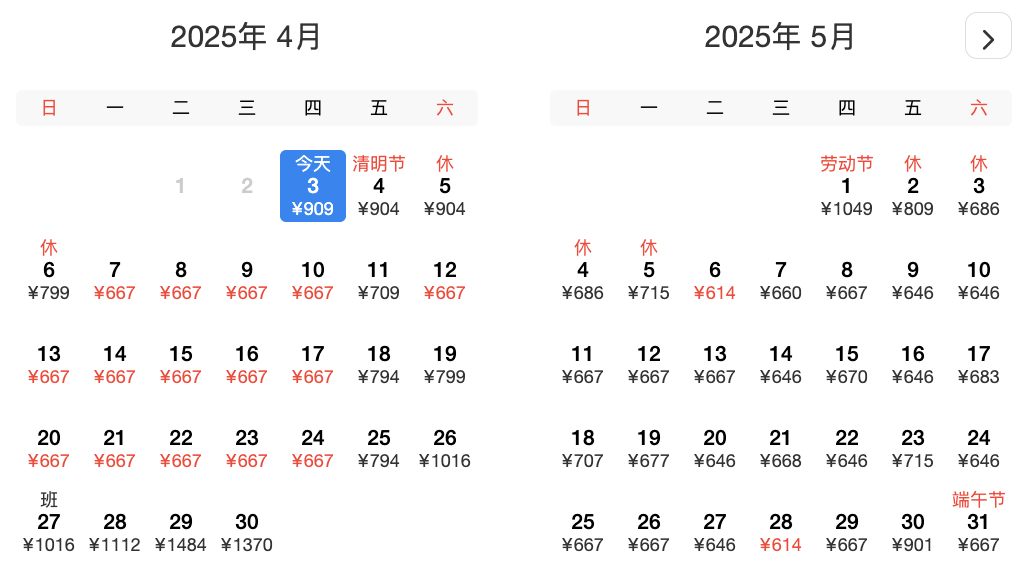Select May 4 holiday ¥686

[583, 270]
